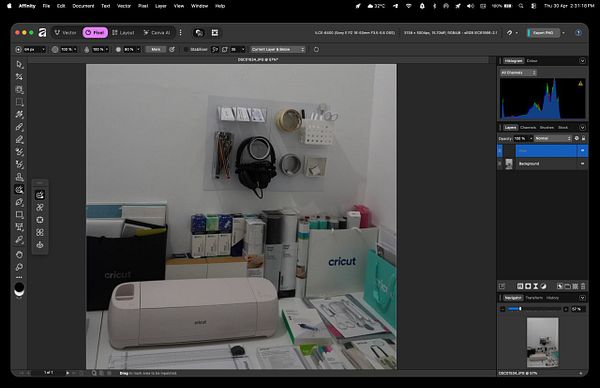The height and width of the screenshot is (388, 600).
Task: Delete the layer using the trash icon
Action: pos(583,286)
